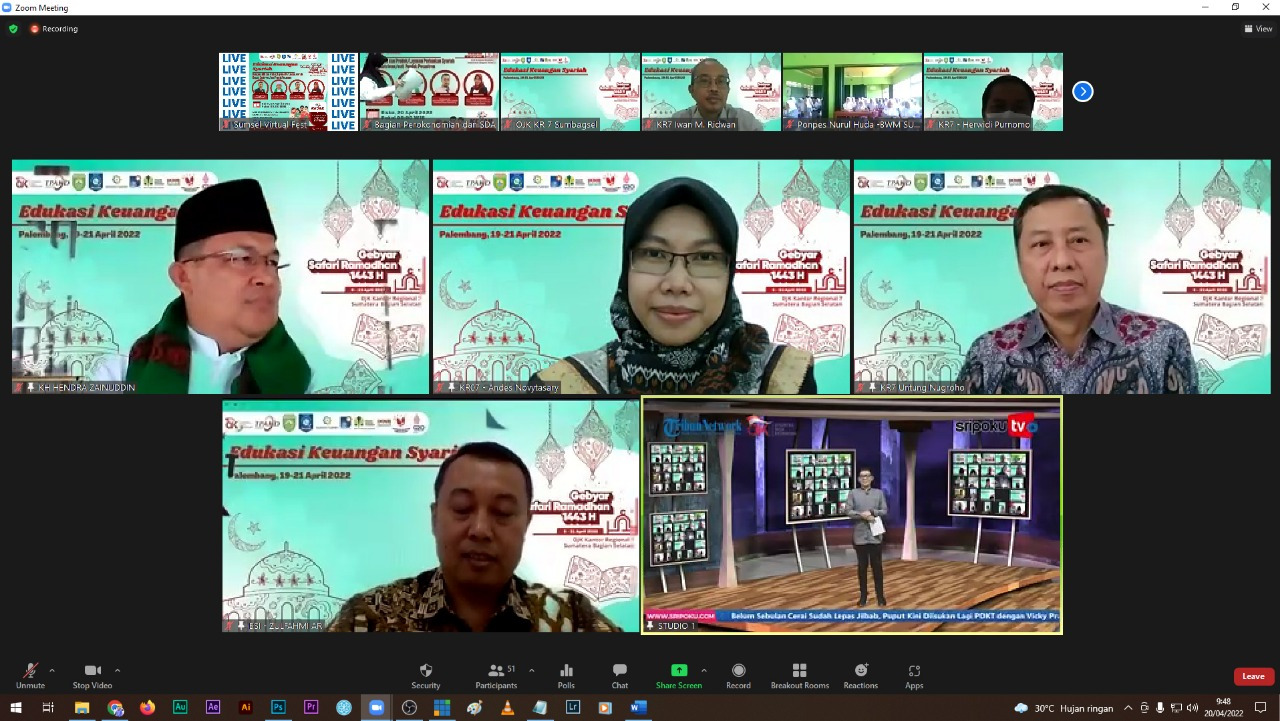This screenshot has width=1280, height=721.
Task: Open the Polls icon
Action: [566, 675]
